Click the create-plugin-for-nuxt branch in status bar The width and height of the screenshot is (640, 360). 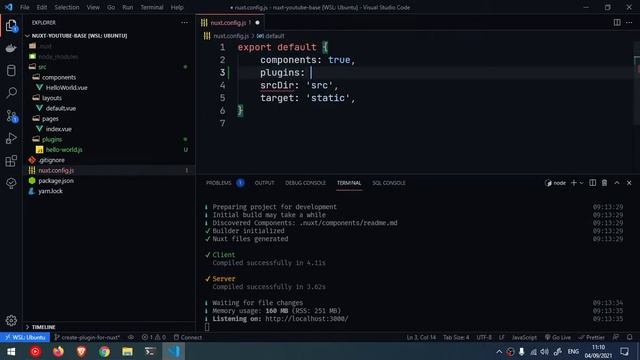click(87, 337)
